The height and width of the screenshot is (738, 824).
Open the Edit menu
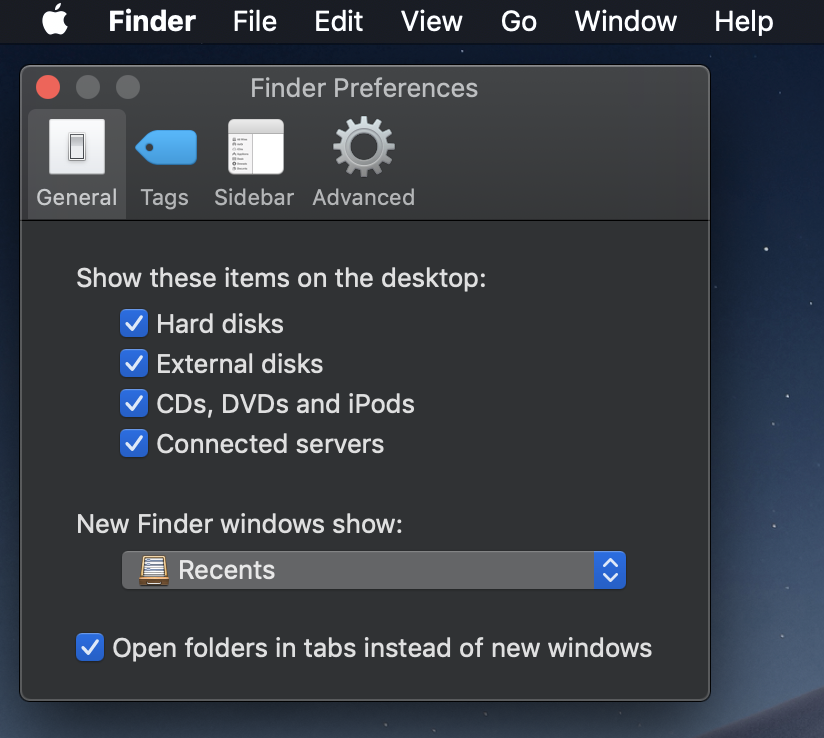(x=338, y=22)
